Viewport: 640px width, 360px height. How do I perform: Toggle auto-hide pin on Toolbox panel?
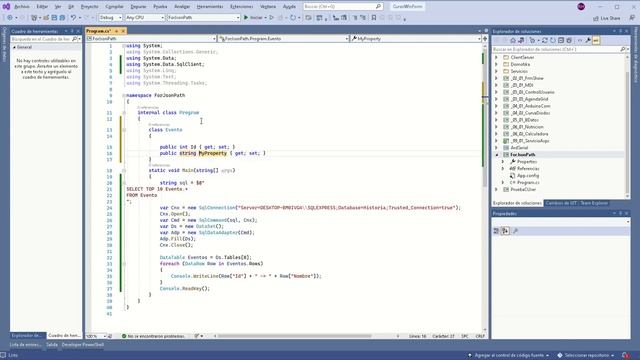(72, 31)
